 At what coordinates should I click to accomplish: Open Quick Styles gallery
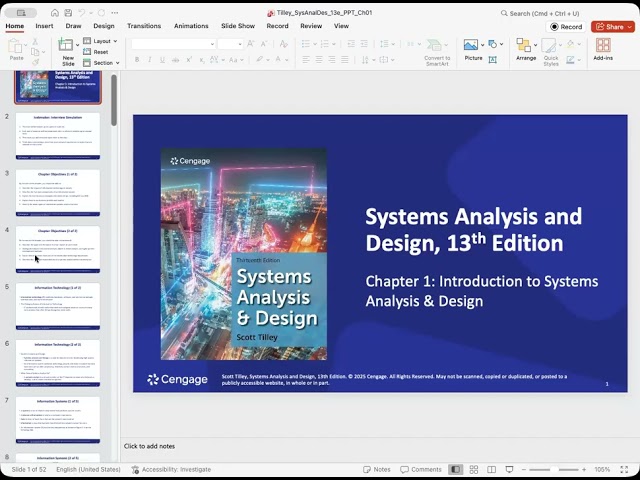[551, 52]
